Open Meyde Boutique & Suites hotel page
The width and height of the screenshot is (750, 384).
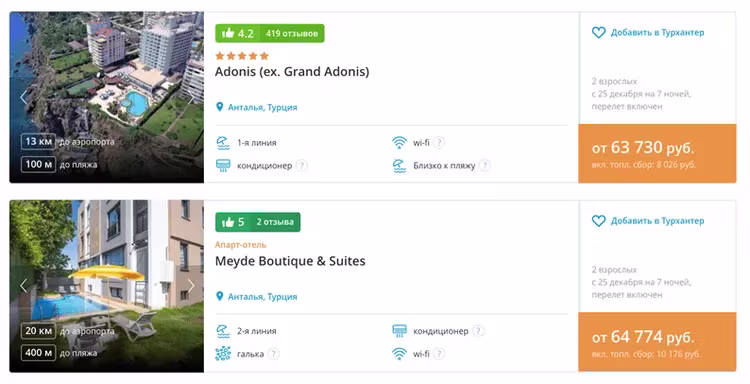pos(290,261)
